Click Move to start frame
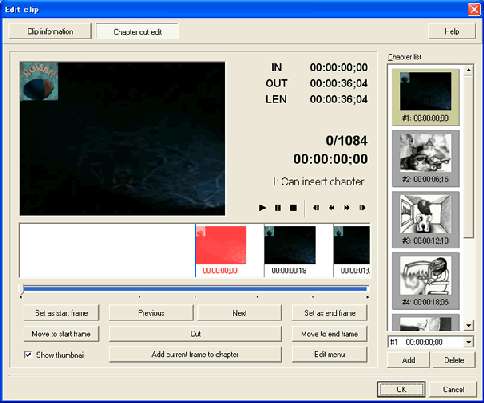Viewport: 484px width, 403px height. (x=62, y=334)
